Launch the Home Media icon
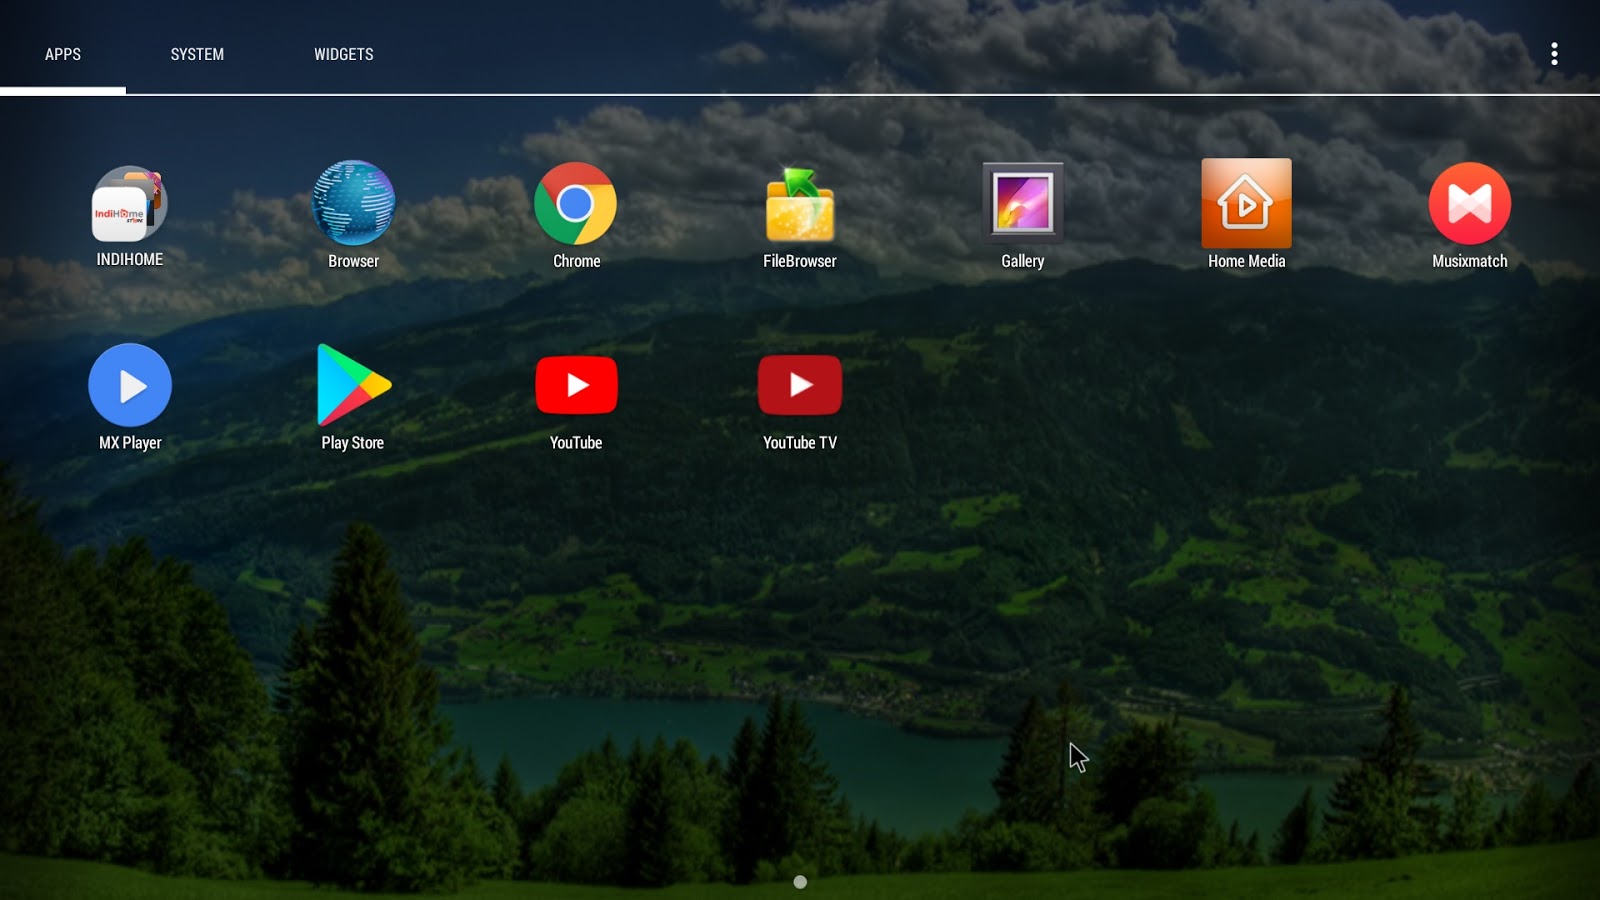Image resolution: width=1600 pixels, height=900 pixels. (1246, 203)
